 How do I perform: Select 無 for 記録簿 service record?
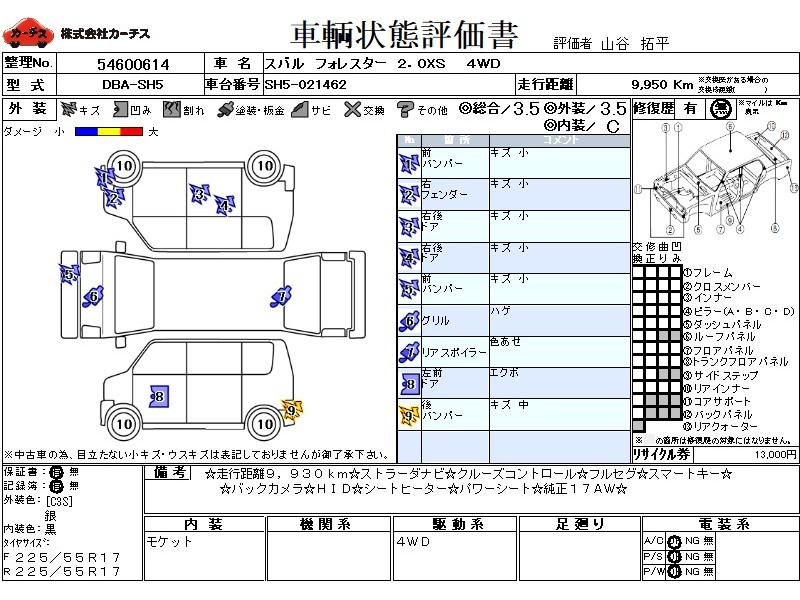coord(74,486)
